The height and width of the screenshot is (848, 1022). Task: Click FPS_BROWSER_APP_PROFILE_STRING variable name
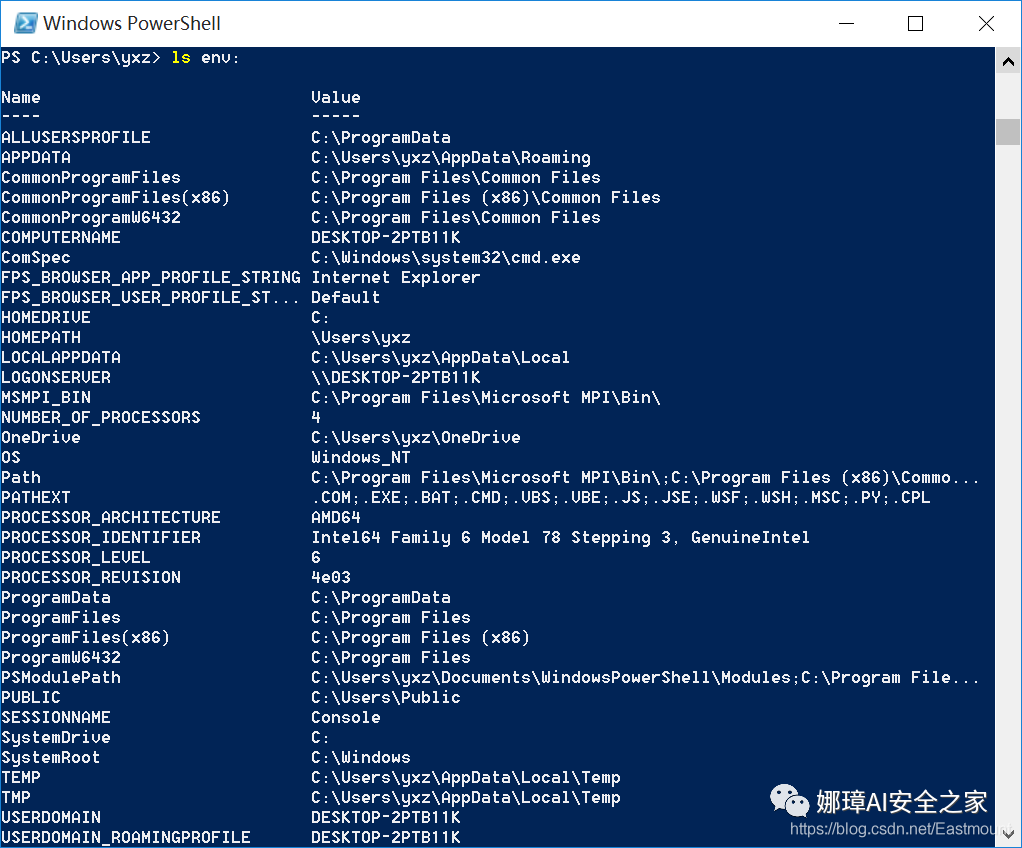click(151, 278)
